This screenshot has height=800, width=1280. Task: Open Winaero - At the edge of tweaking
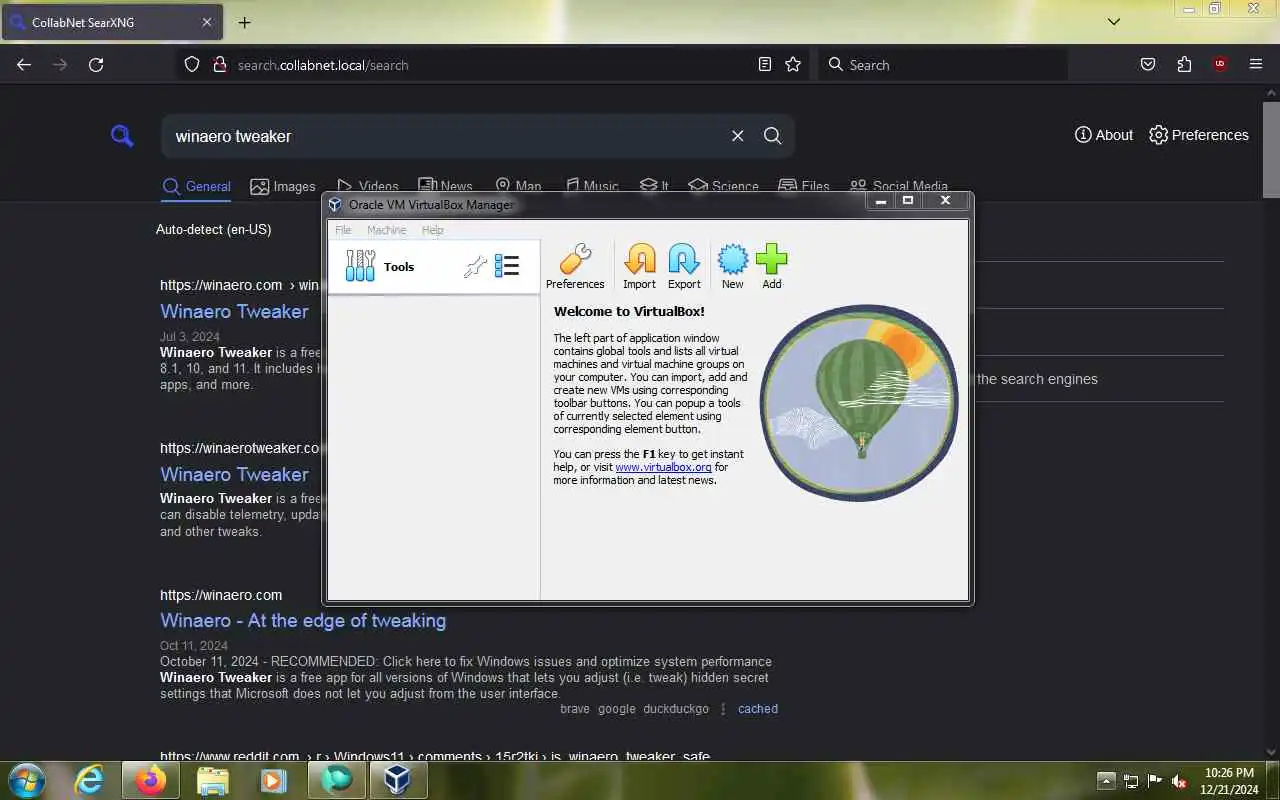click(303, 620)
